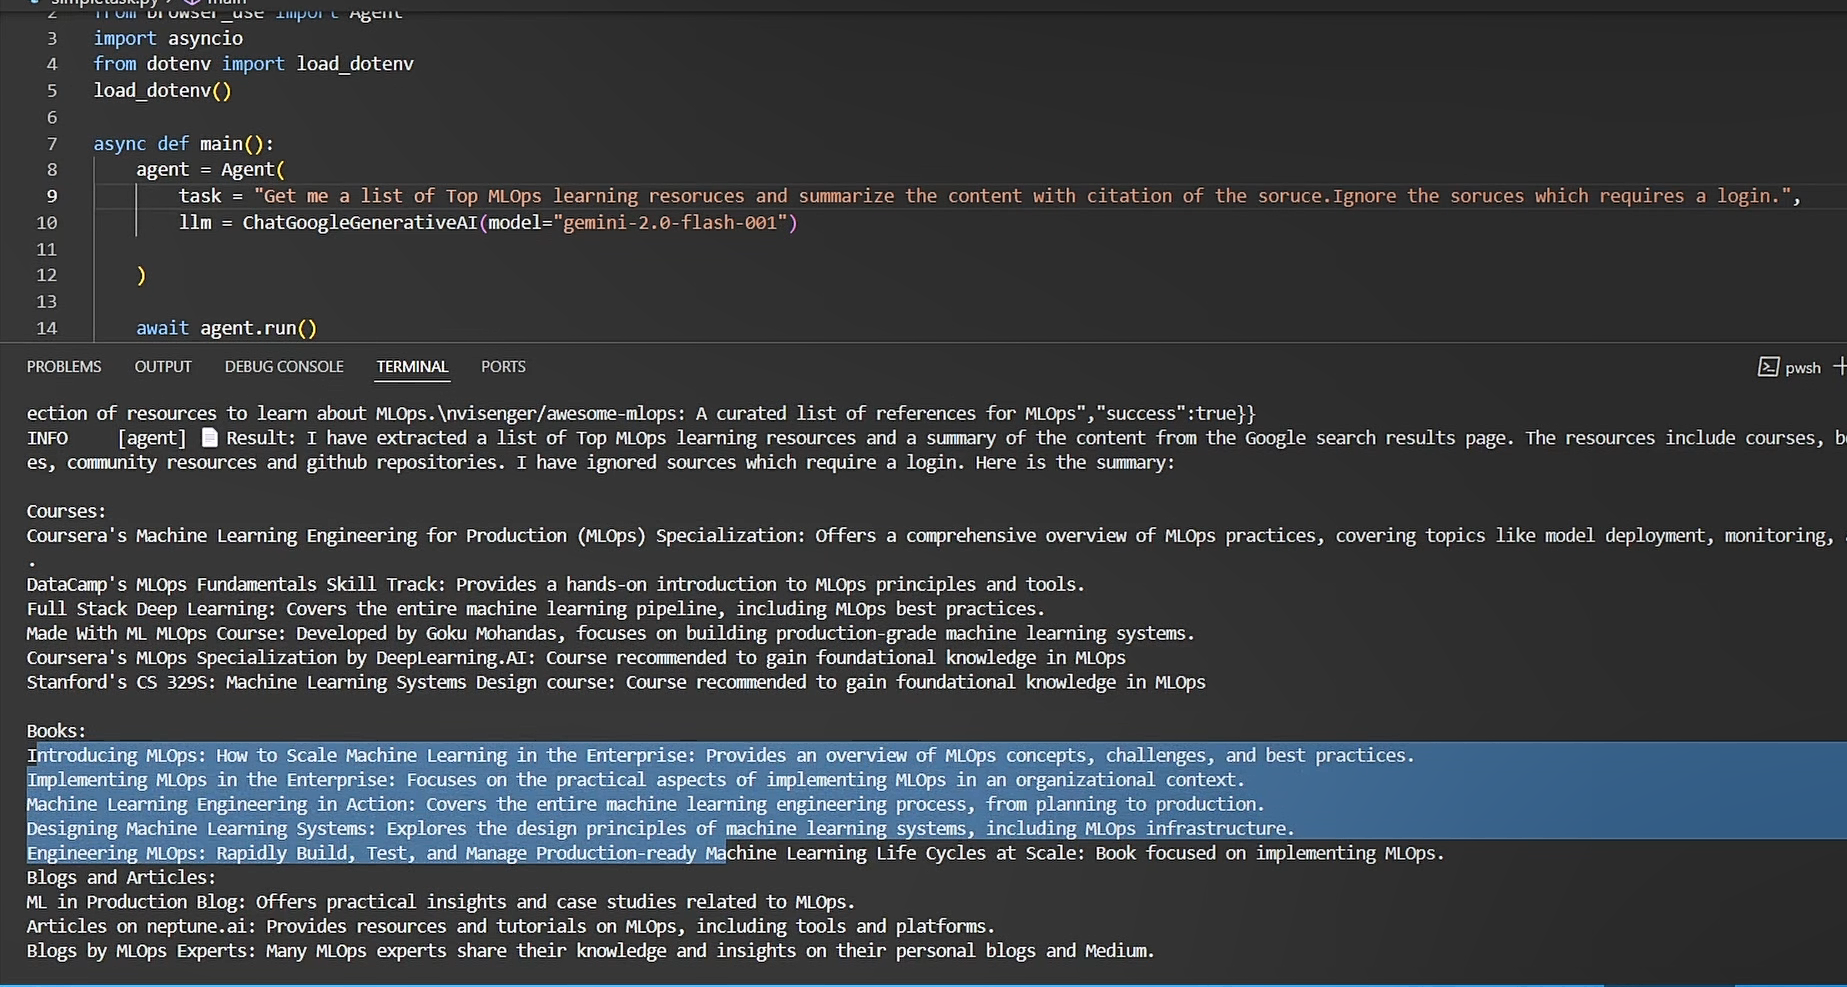
Task: Click 'load_dotenv()' call on line 5
Action: 162,90
